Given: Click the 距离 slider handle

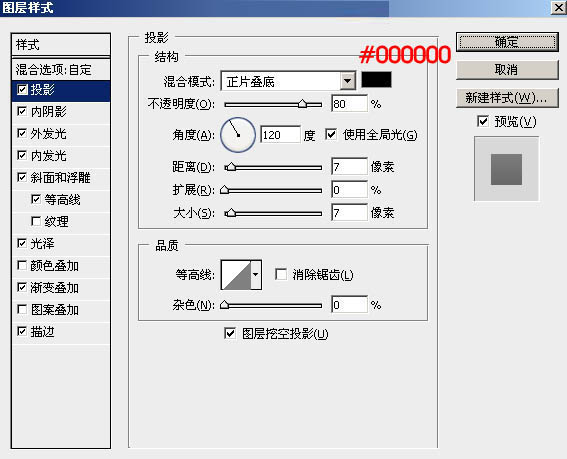Looking at the screenshot, I should point(231,167).
